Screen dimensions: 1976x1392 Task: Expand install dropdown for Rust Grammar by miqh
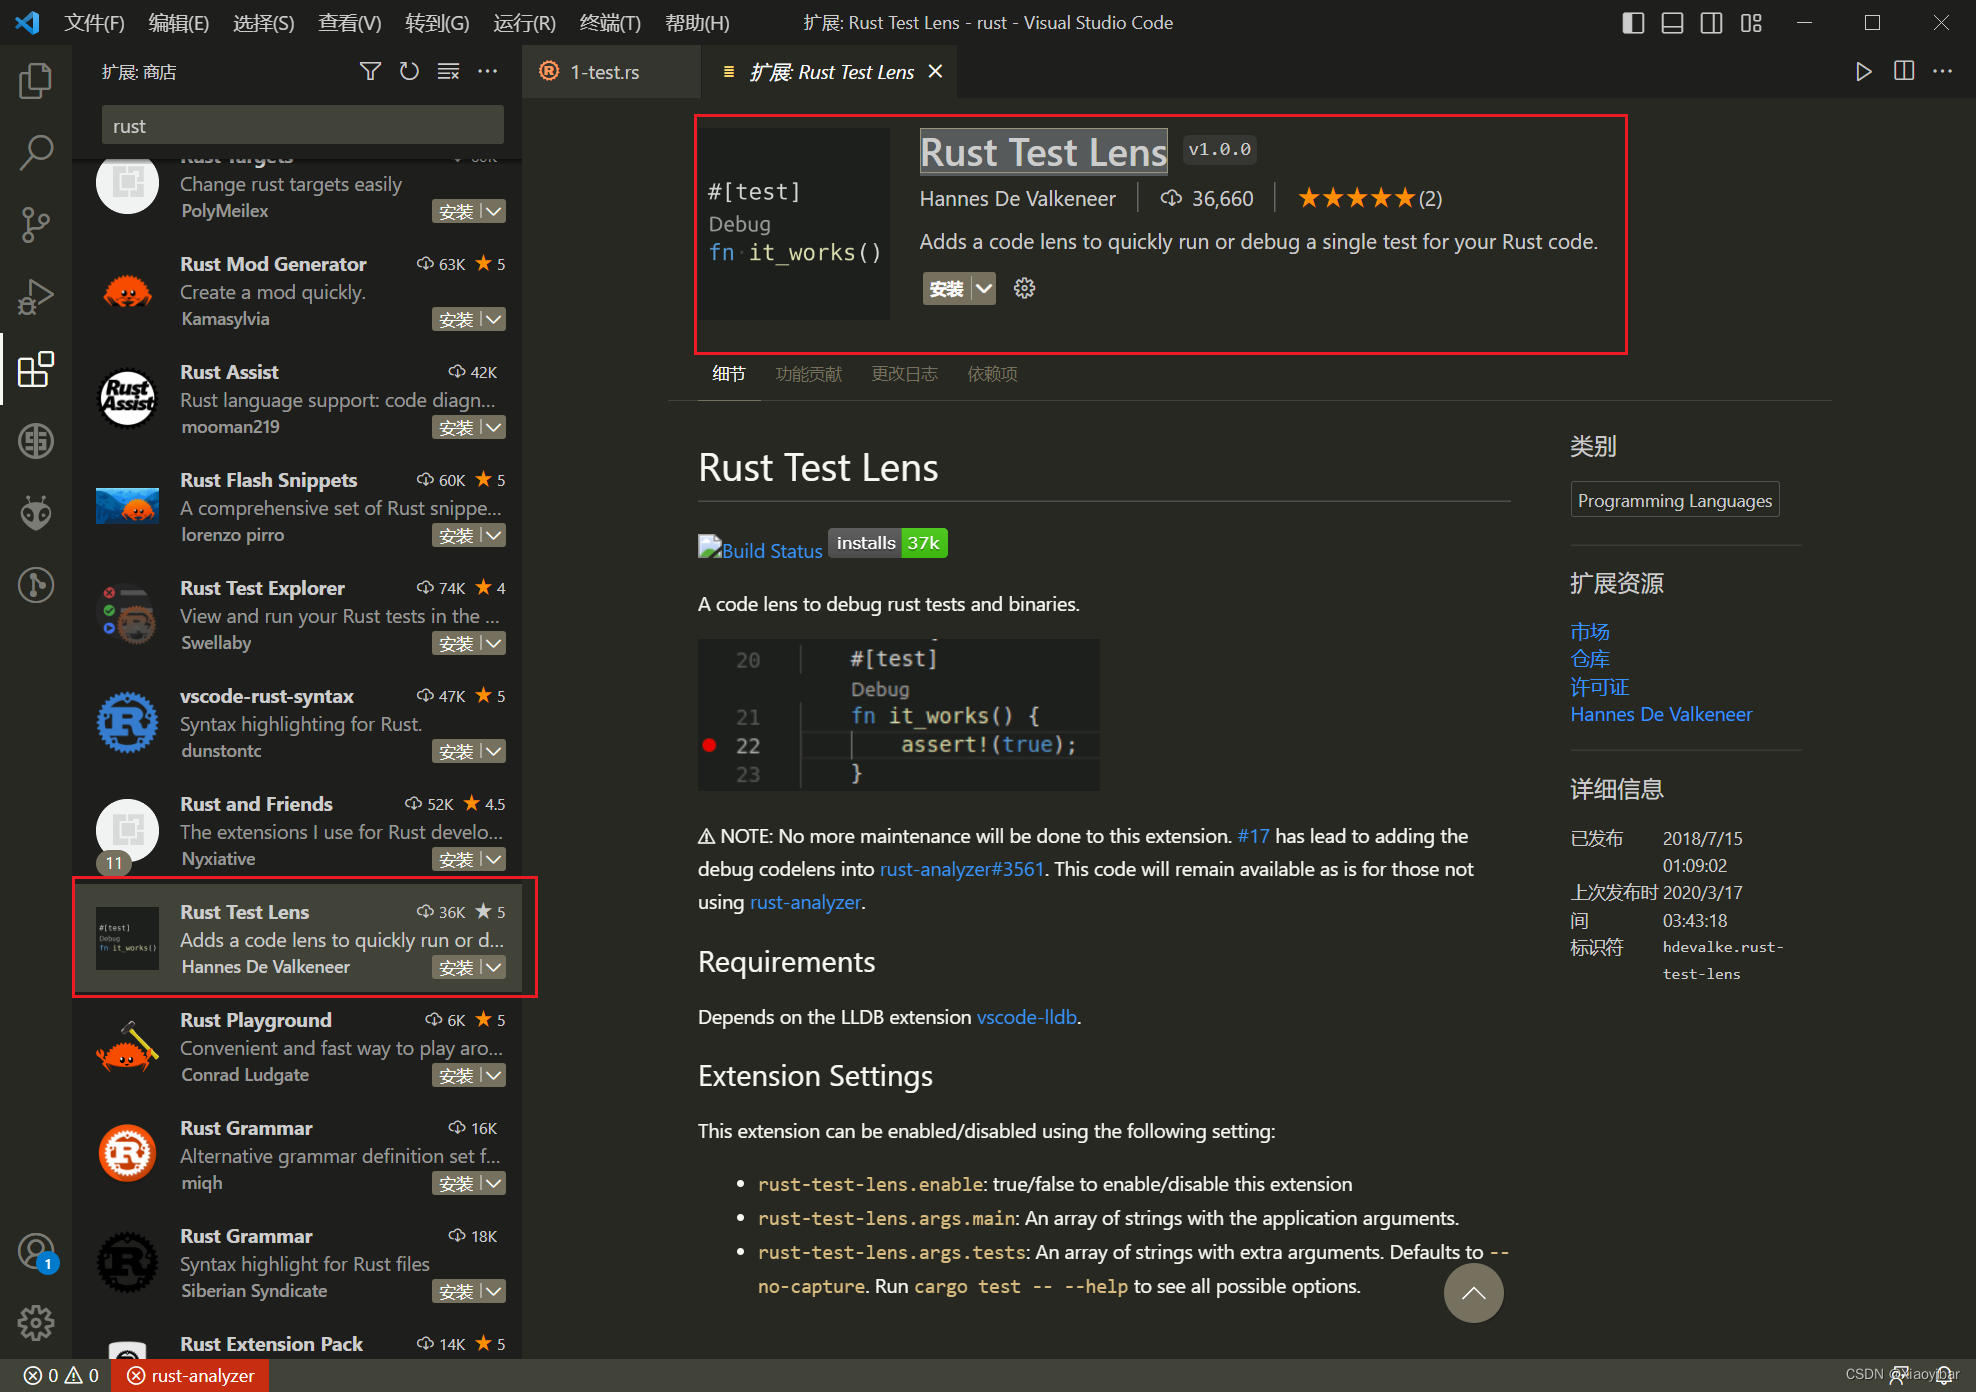[493, 1183]
